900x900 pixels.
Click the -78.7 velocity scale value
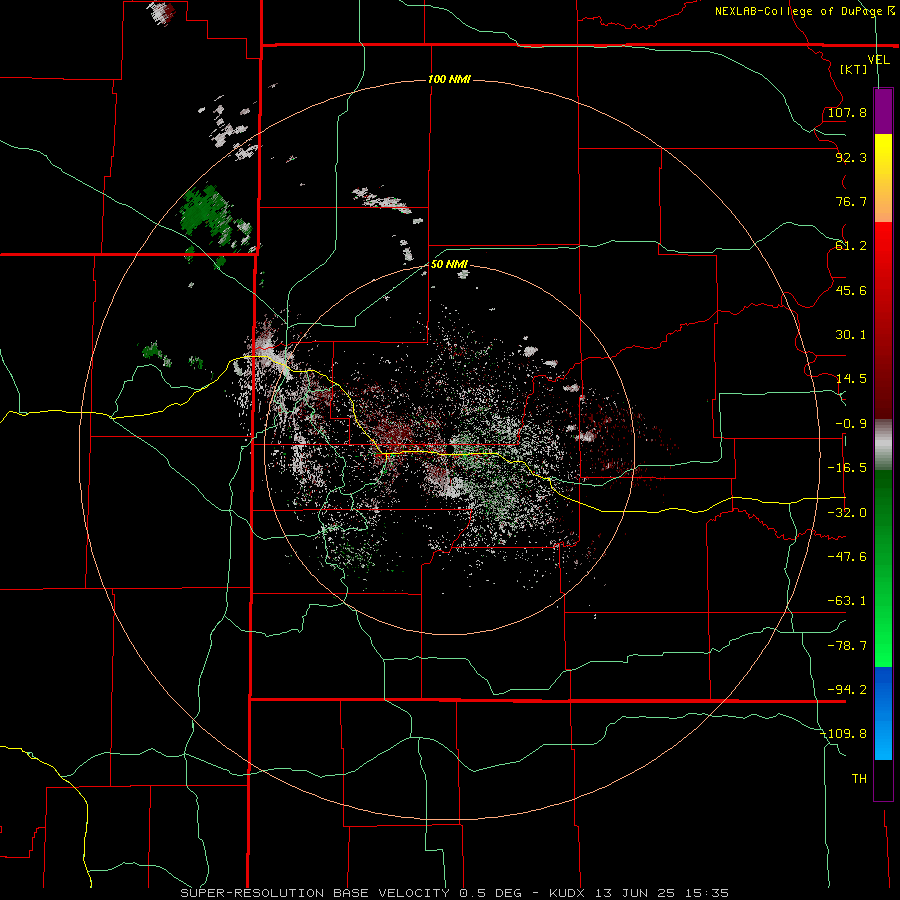(x=847, y=646)
